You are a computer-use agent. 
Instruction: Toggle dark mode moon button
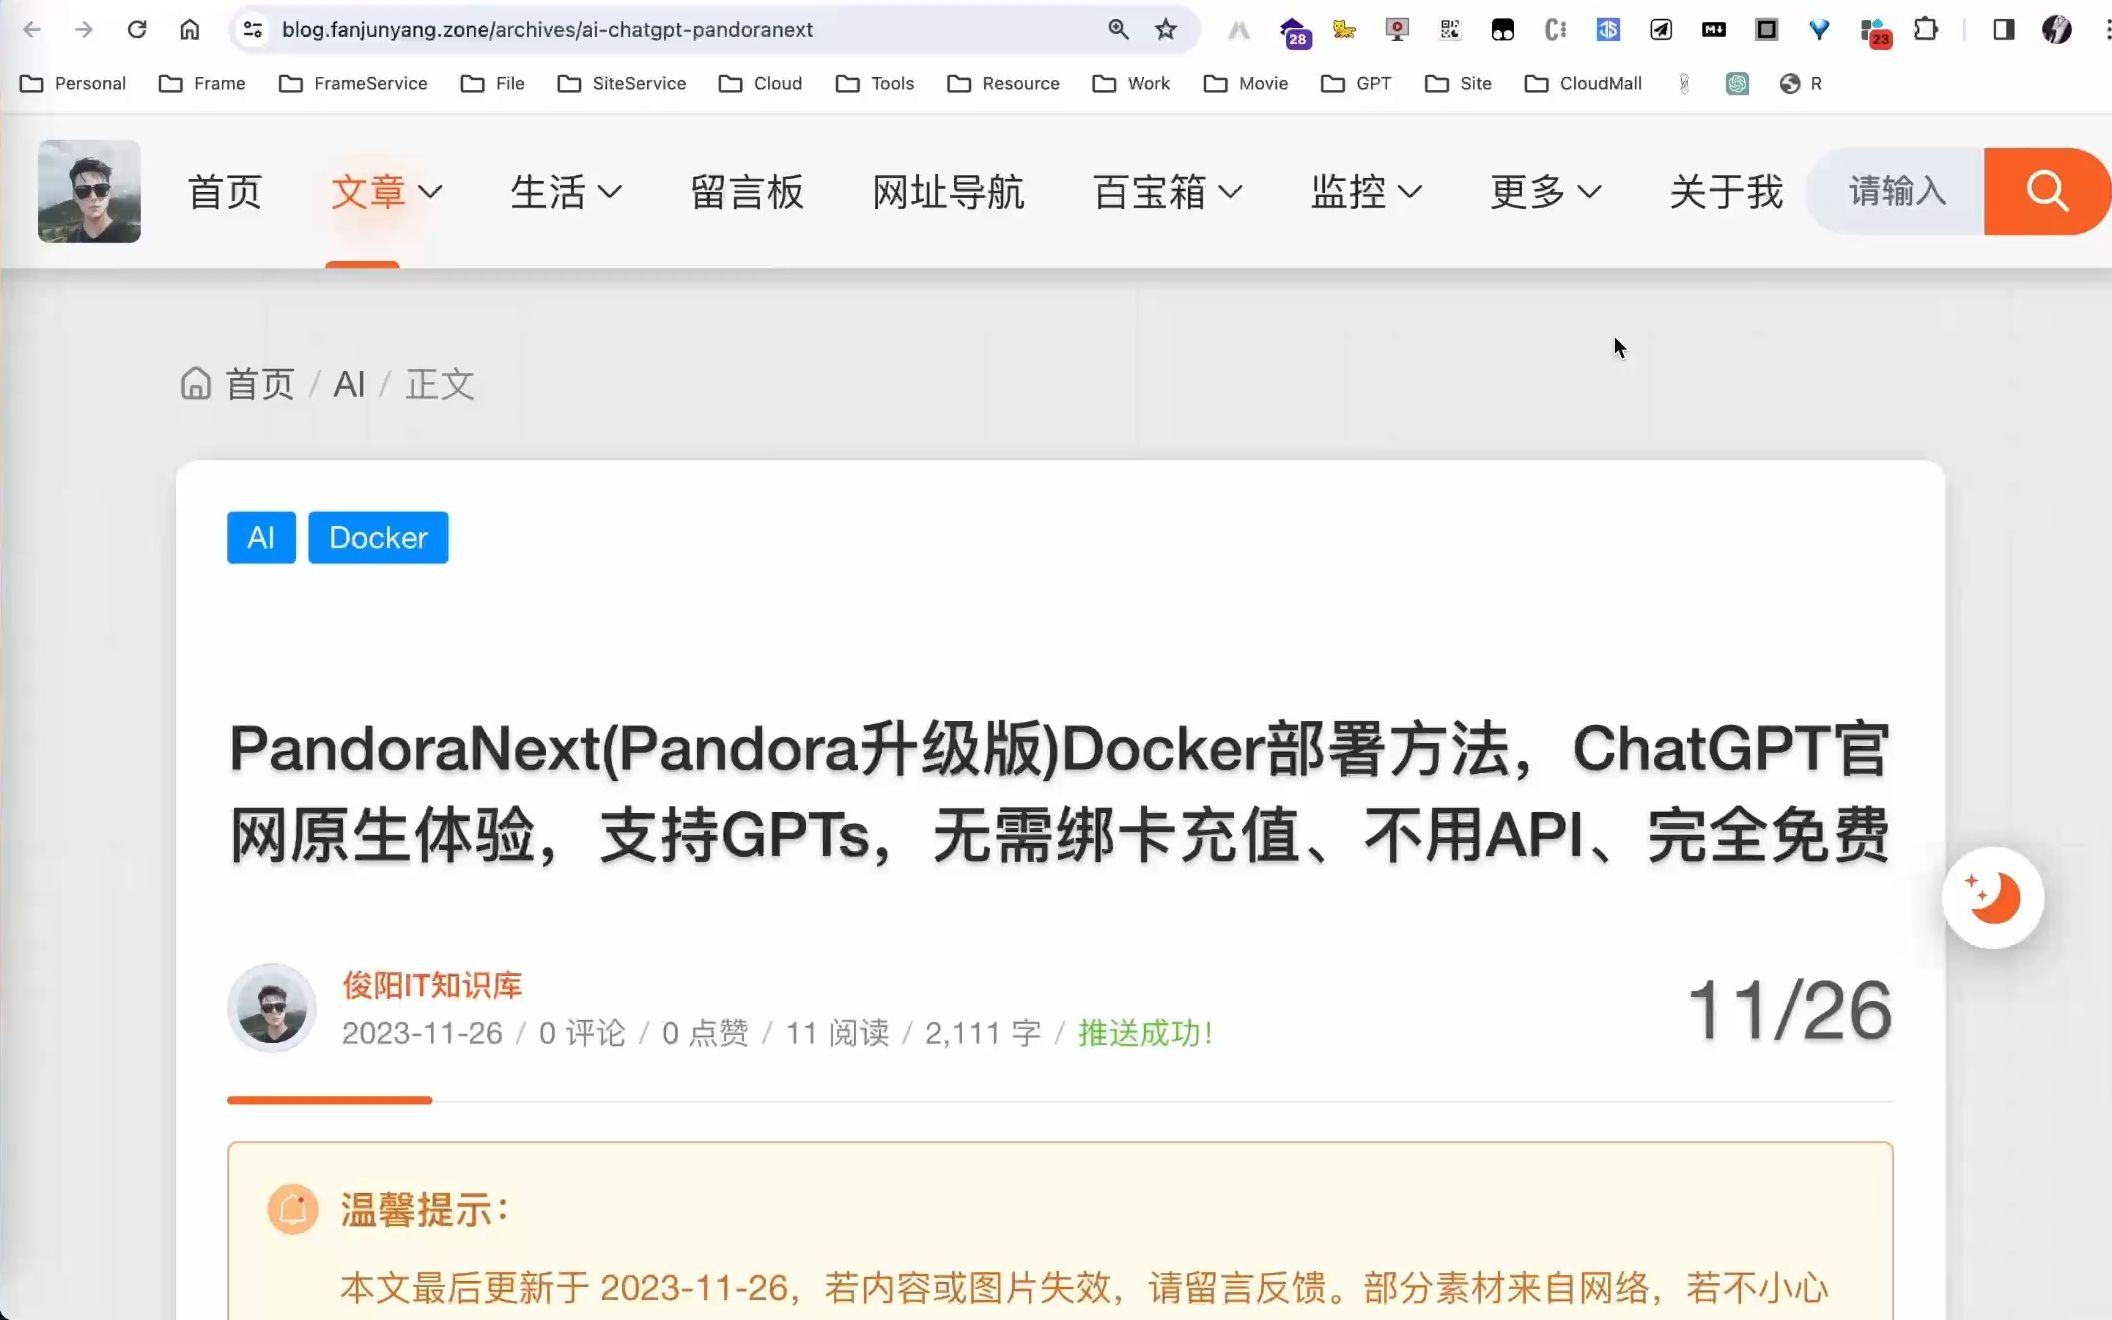(1992, 897)
